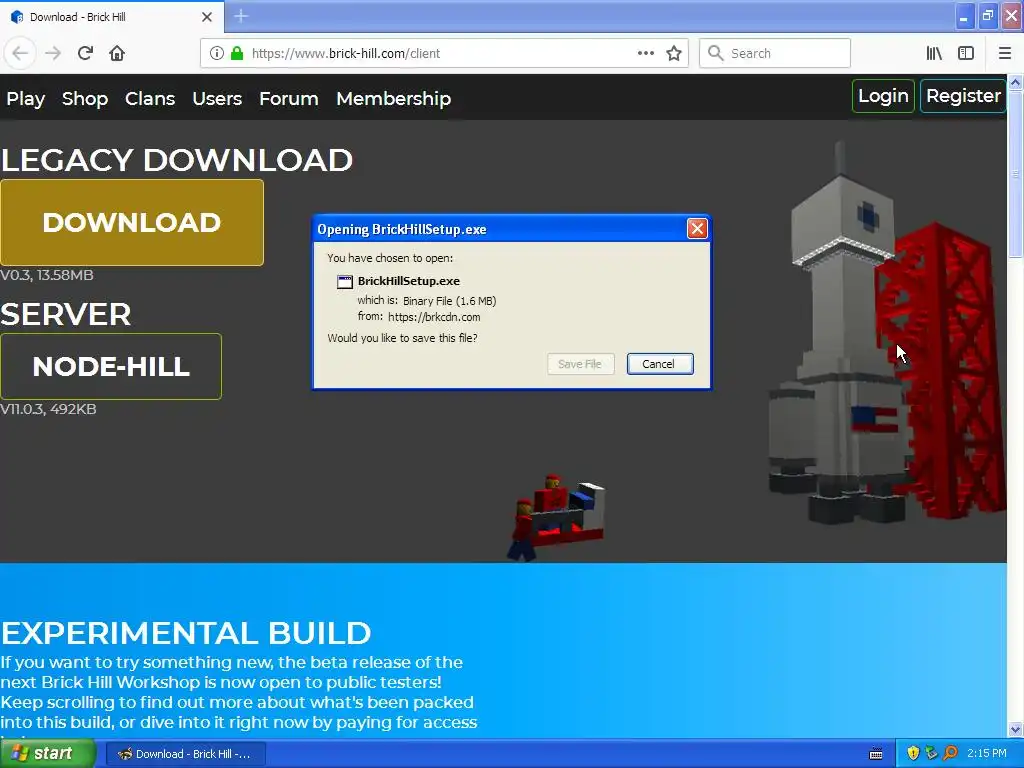Click the magnifier tray icon
1024x768 pixels.
pyautogui.click(x=950, y=753)
